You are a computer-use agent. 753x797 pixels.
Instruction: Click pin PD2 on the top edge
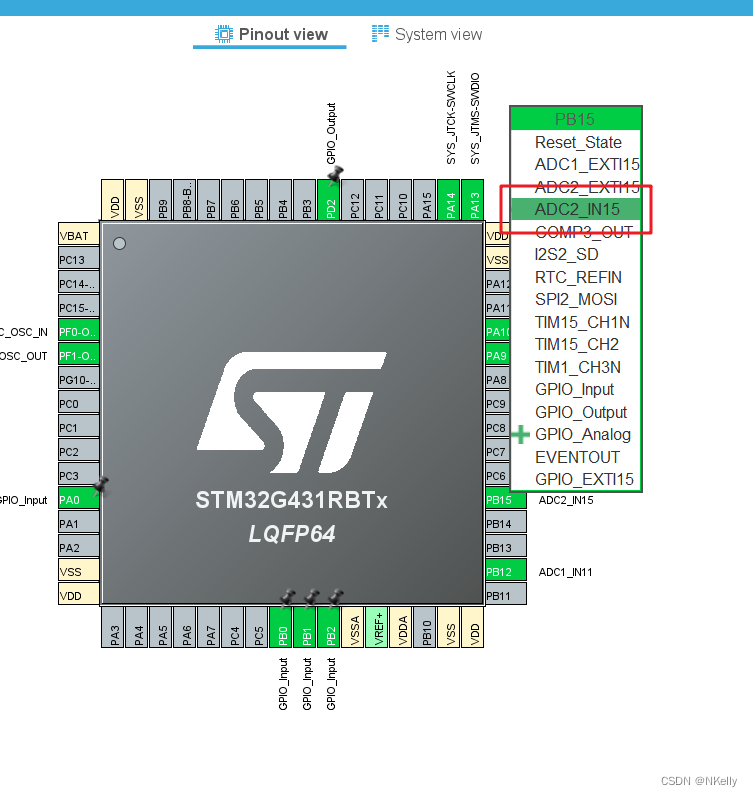point(330,200)
